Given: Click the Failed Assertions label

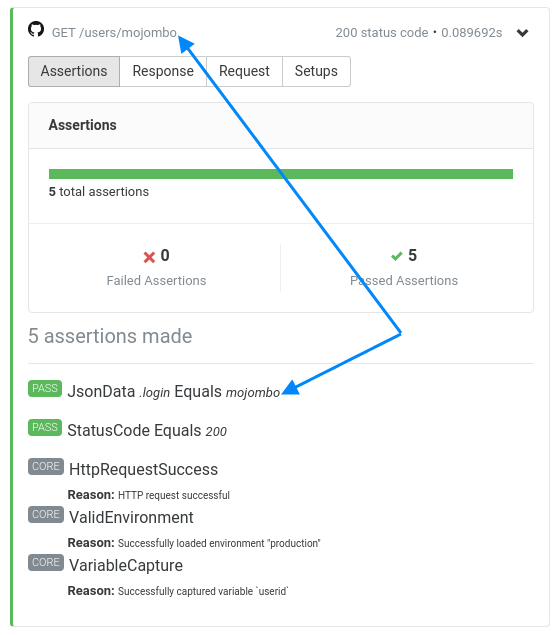Looking at the screenshot, I should click(x=156, y=281).
